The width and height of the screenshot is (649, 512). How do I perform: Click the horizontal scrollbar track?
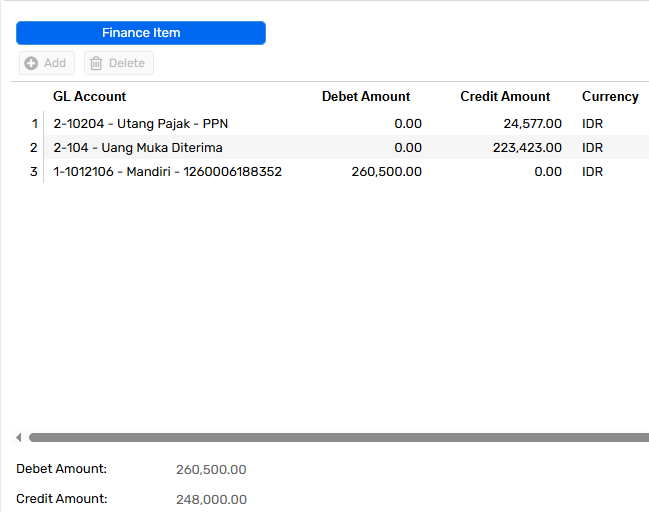[x=339, y=437]
